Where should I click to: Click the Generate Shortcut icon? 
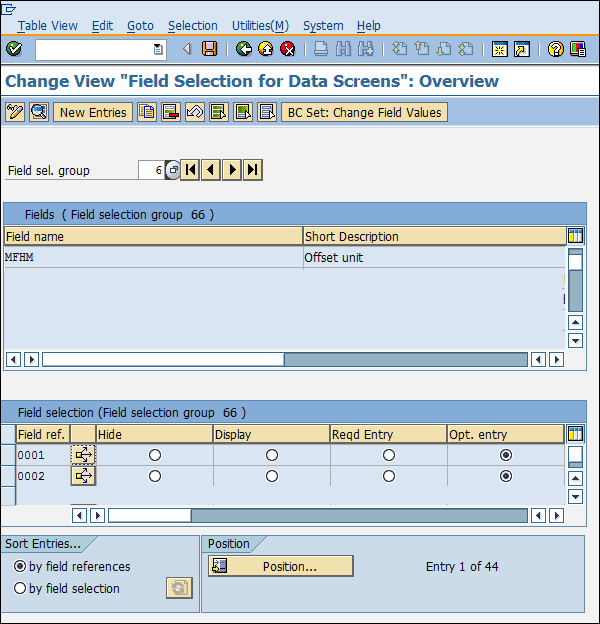[x=522, y=49]
